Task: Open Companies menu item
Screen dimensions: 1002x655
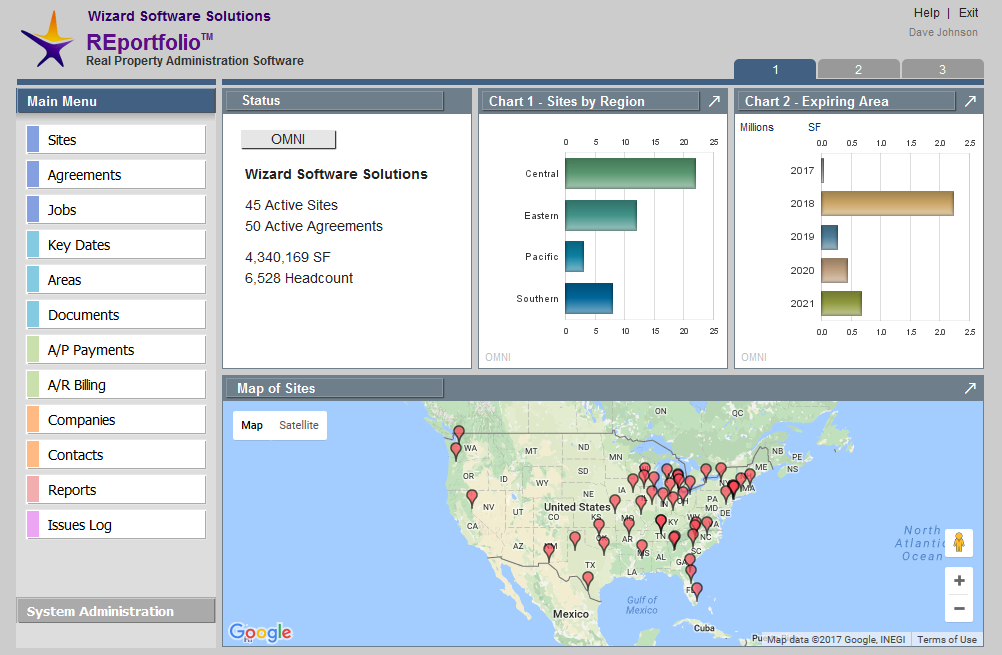Action: (x=116, y=420)
